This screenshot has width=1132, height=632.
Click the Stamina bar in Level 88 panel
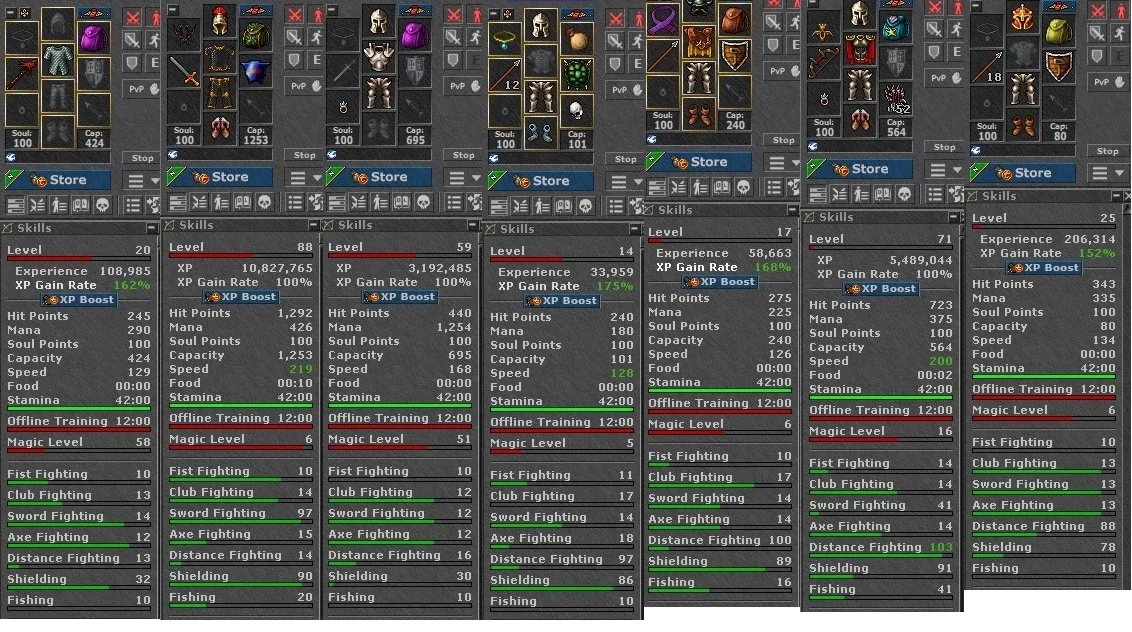[240, 406]
